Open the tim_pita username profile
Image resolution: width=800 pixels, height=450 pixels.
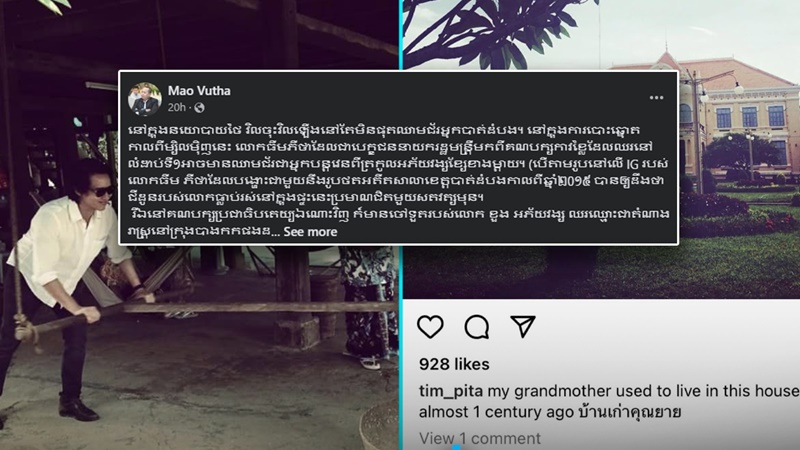coord(451,391)
